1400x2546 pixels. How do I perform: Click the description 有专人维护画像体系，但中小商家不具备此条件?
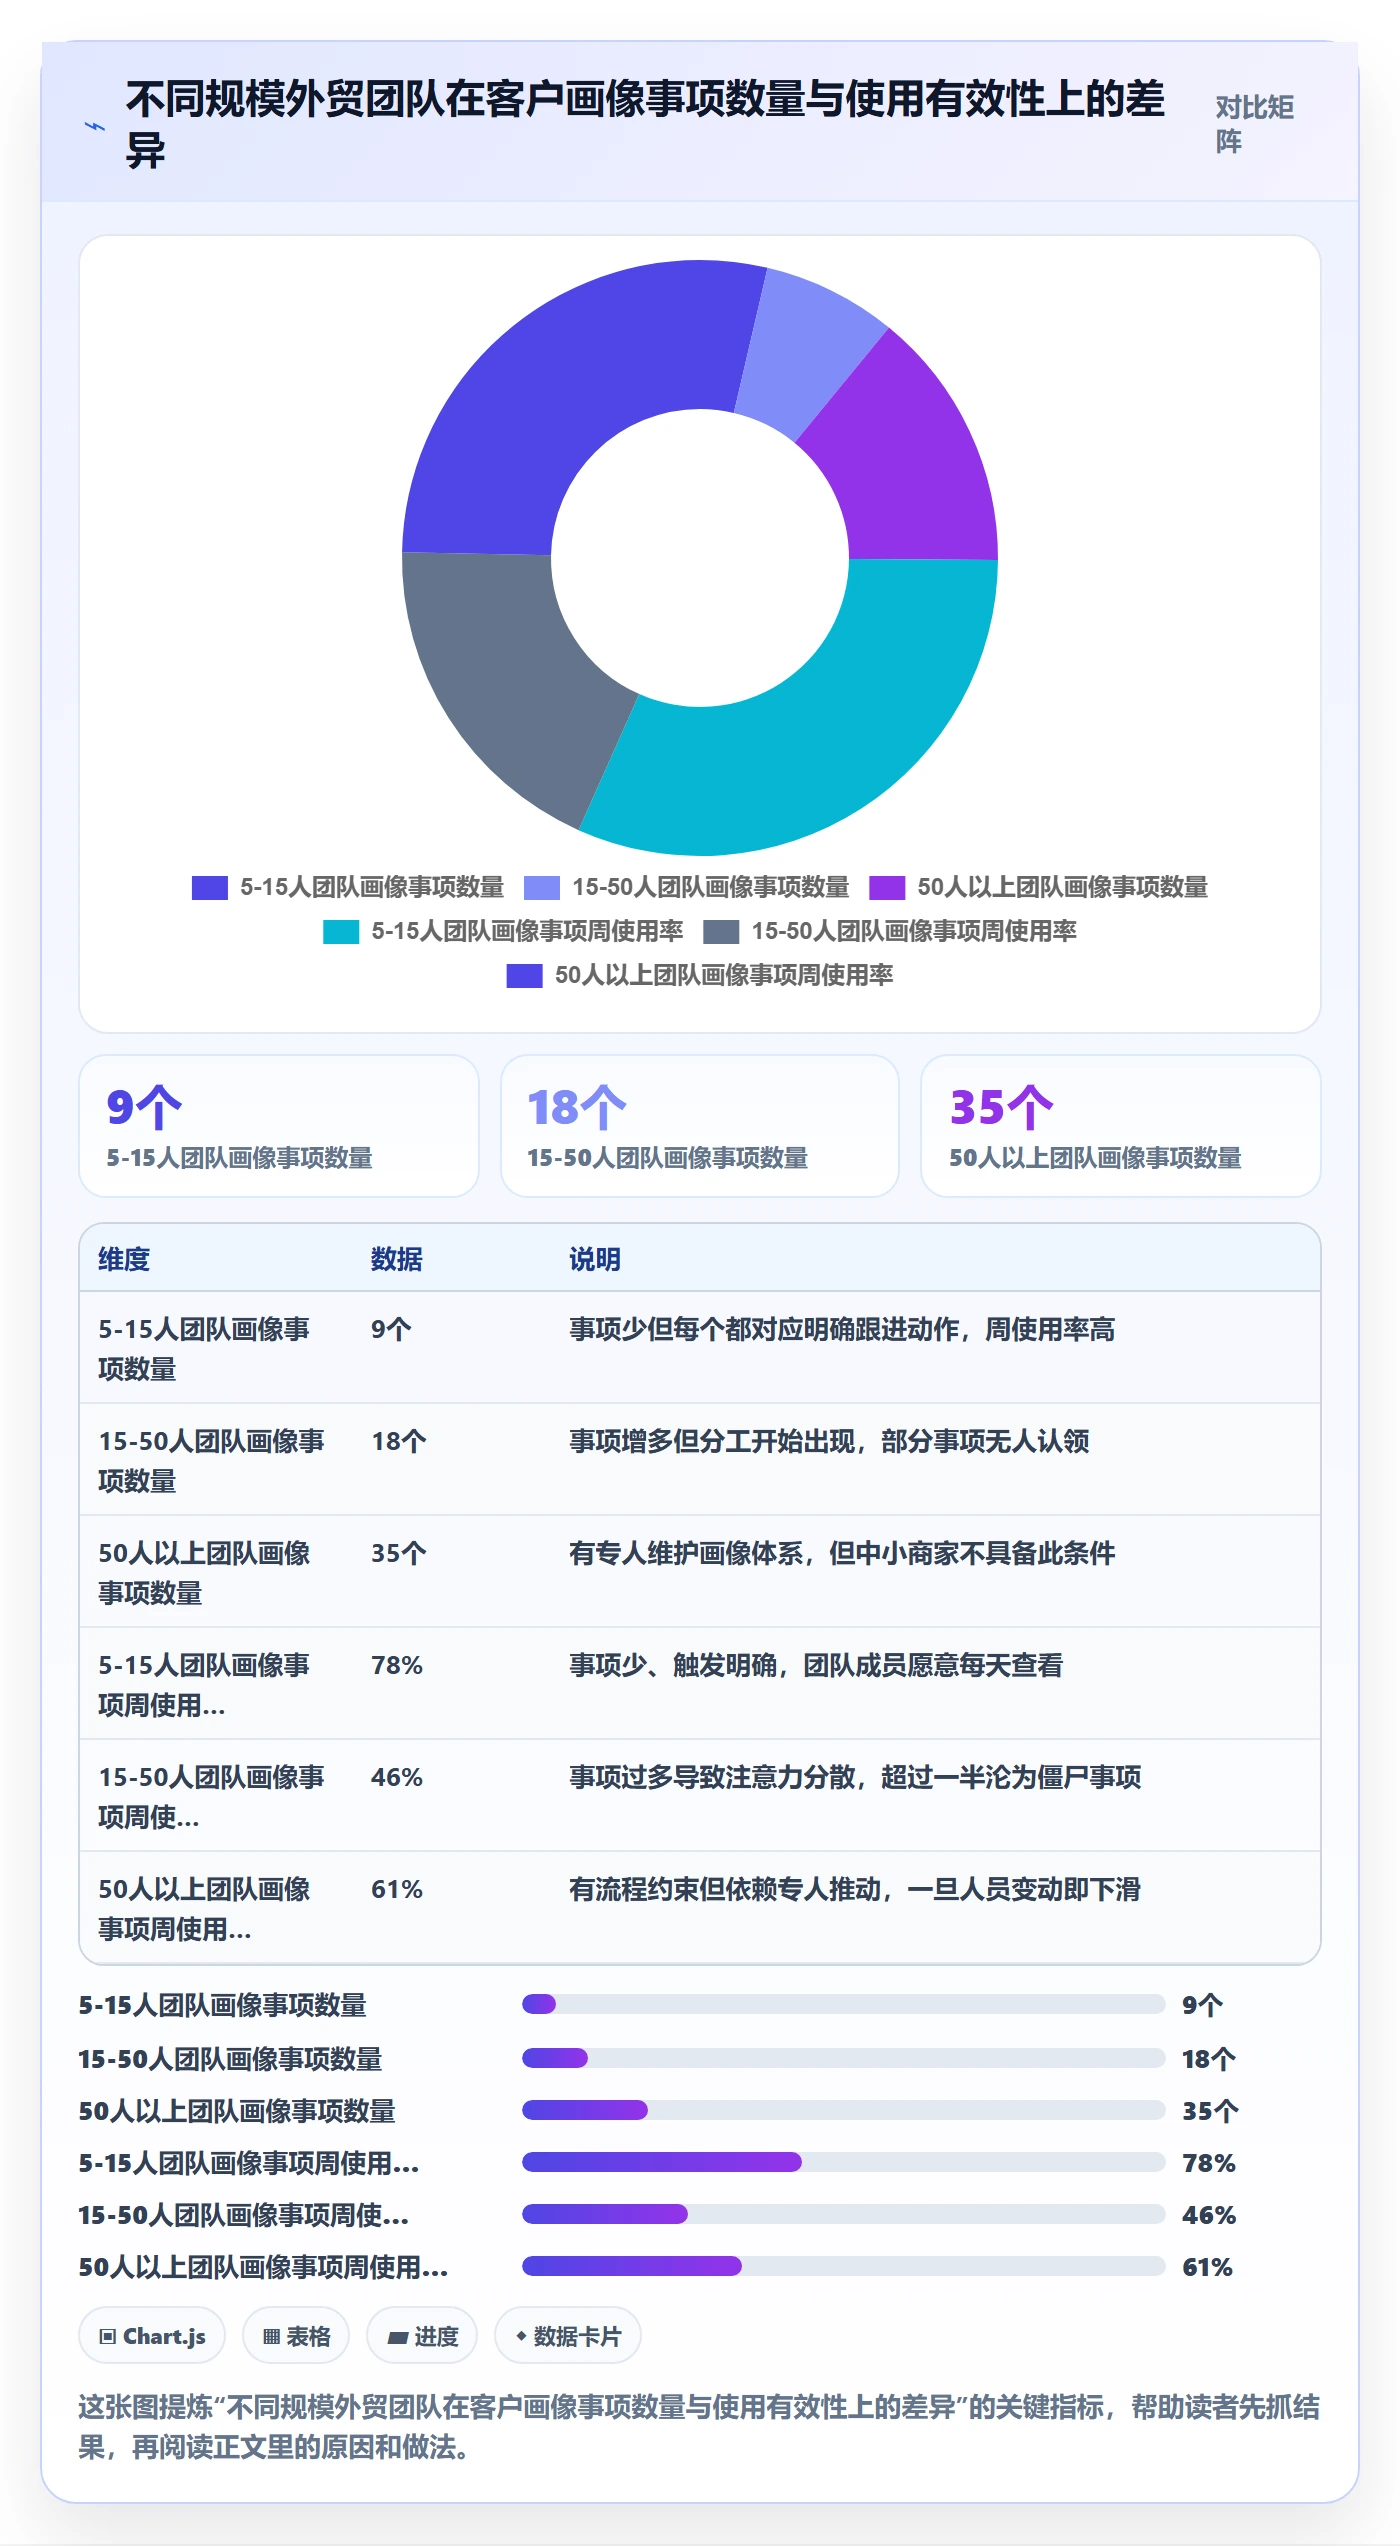pos(842,1553)
